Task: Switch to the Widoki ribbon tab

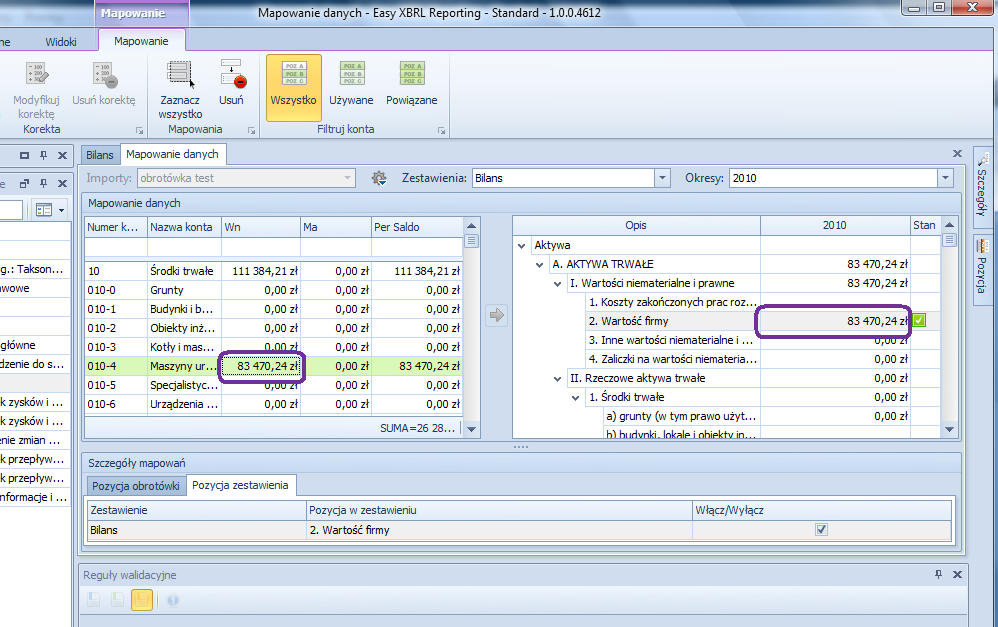Action: coord(61,42)
